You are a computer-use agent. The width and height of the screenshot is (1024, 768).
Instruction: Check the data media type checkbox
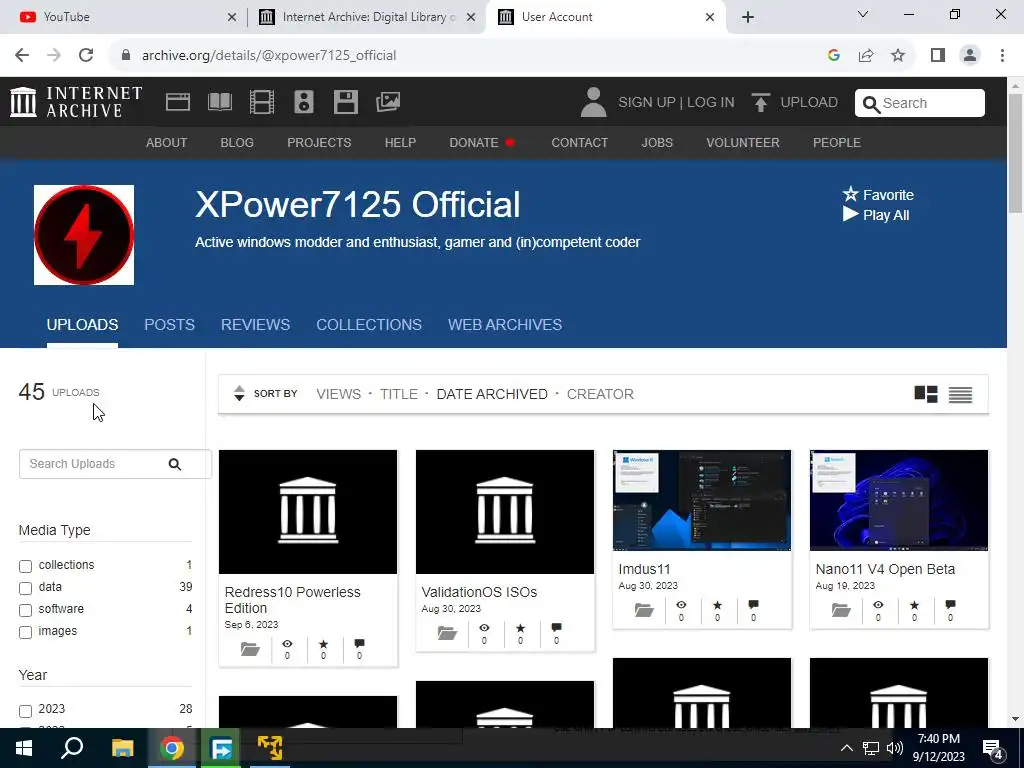tap(25, 588)
